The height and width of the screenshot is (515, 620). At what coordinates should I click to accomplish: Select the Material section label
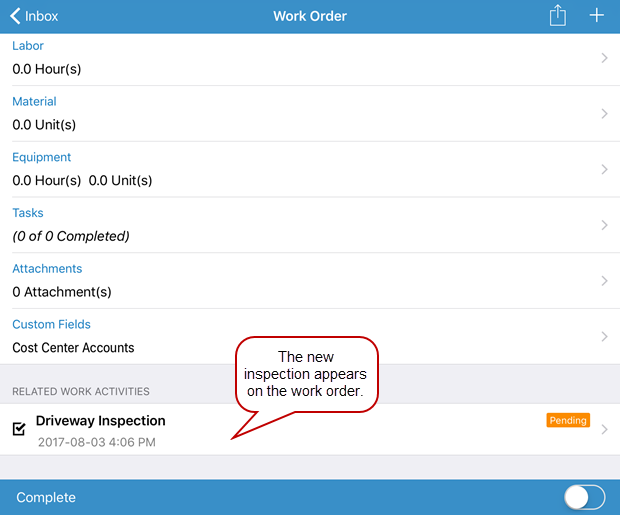34,102
